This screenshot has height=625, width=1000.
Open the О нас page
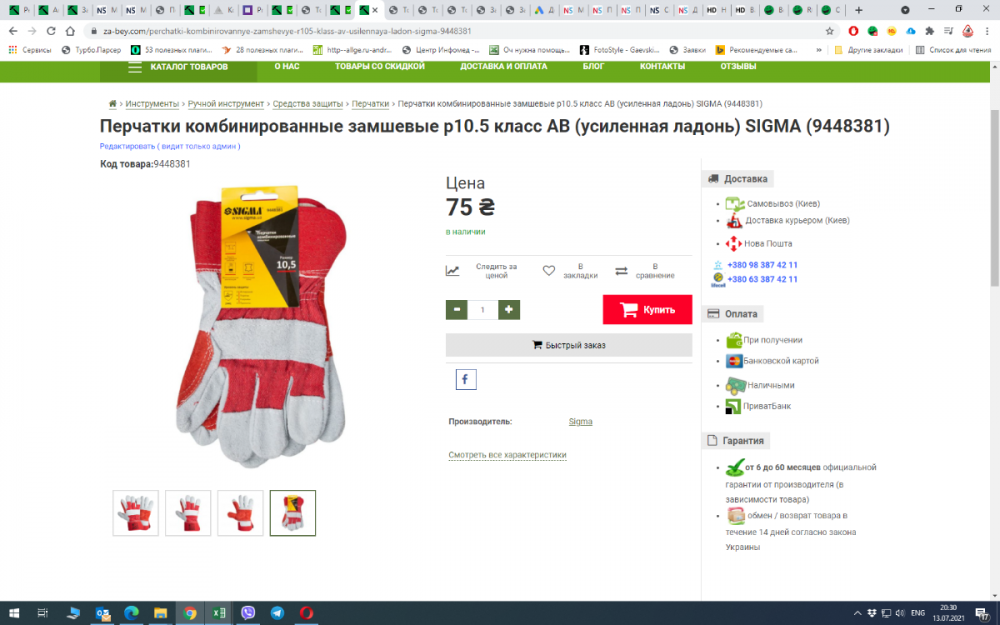point(287,66)
